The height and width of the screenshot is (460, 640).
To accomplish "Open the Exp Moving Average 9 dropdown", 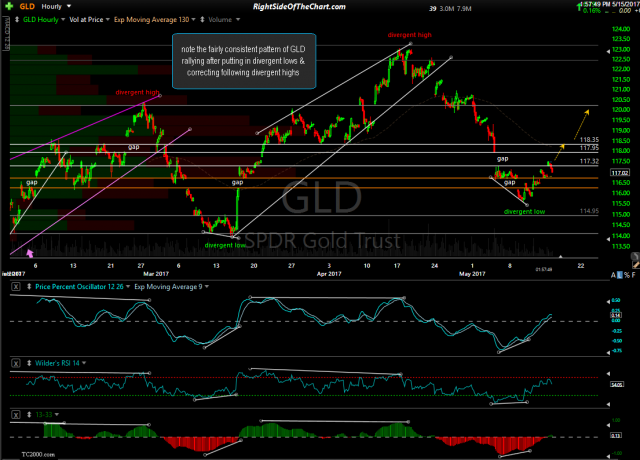I will pyautogui.click(x=207, y=287).
